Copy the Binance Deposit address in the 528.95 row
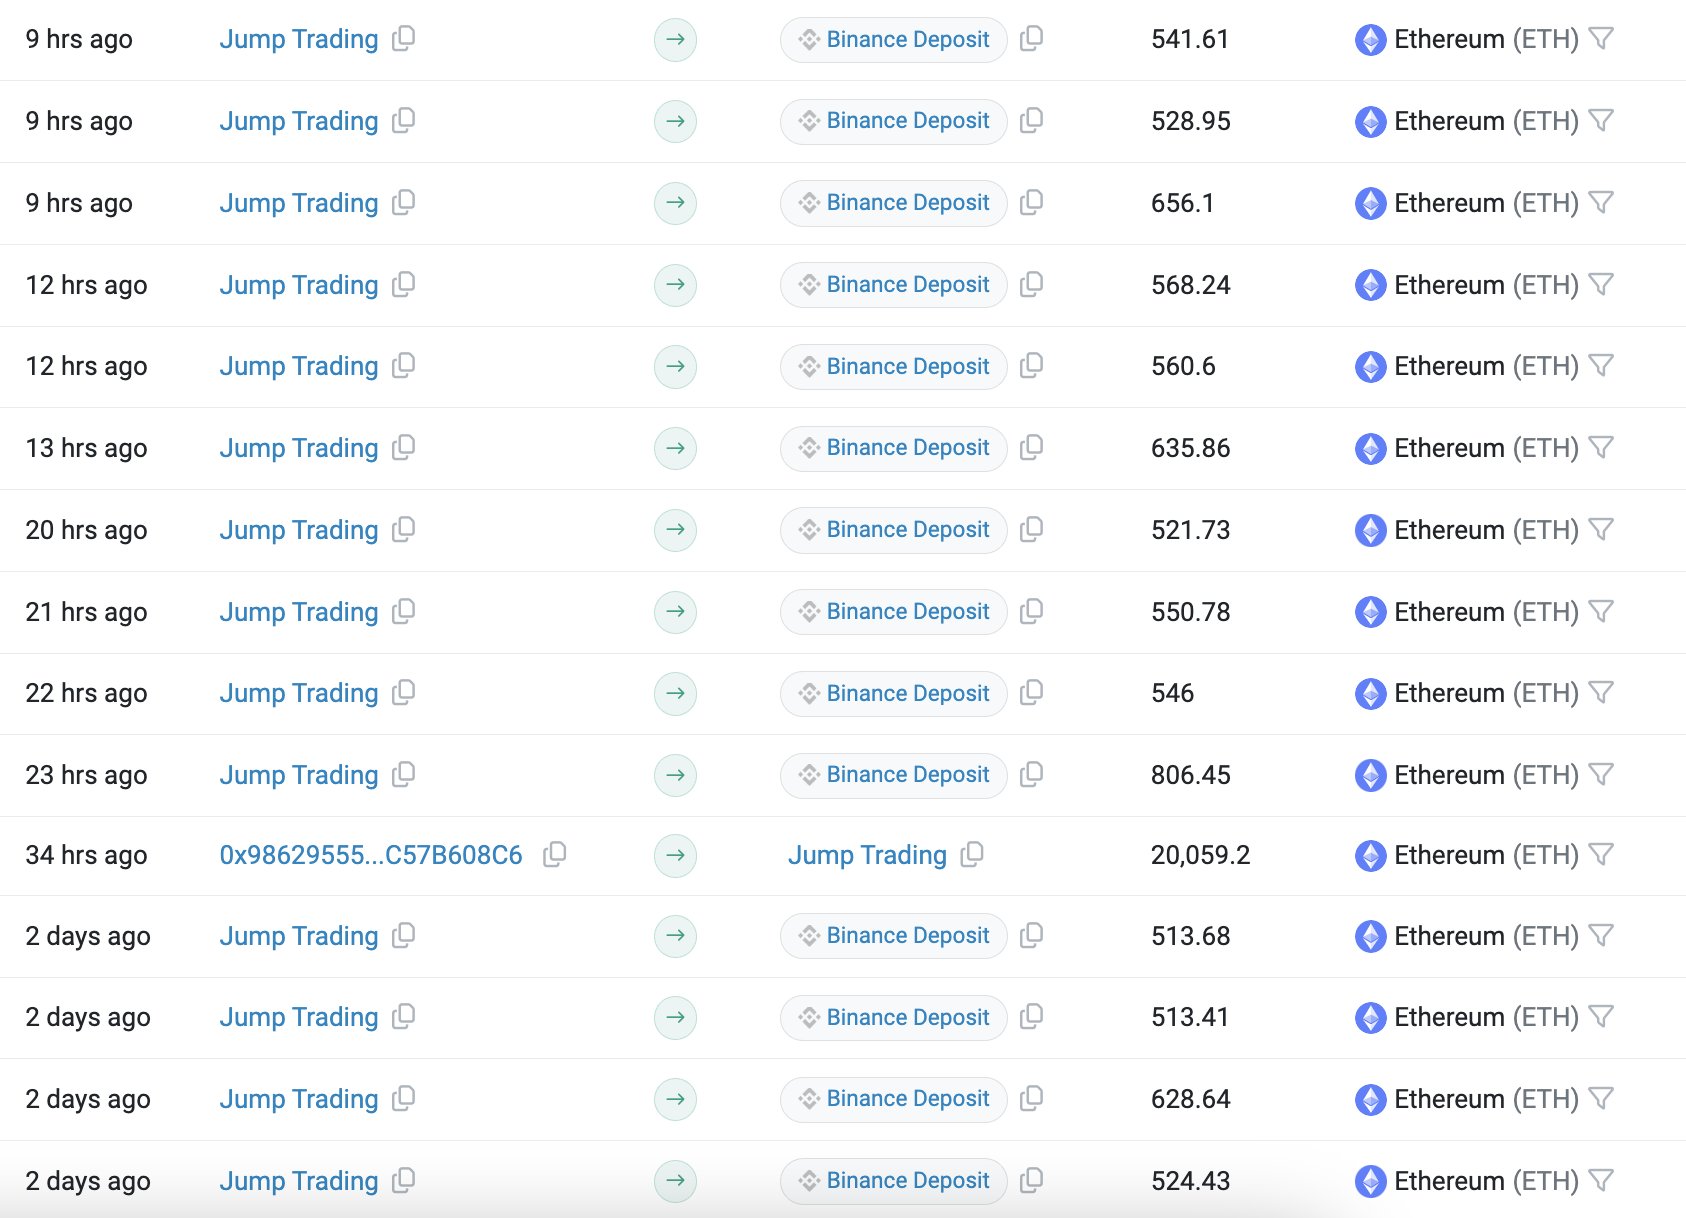This screenshot has width=1686, height=1218. [x=1031, y=121]
